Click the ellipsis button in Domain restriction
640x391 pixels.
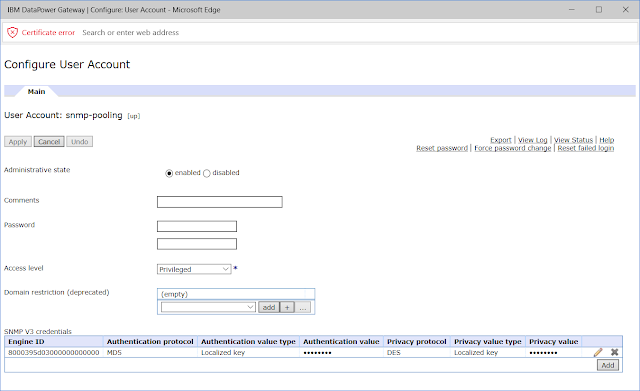tap(302, 307)
